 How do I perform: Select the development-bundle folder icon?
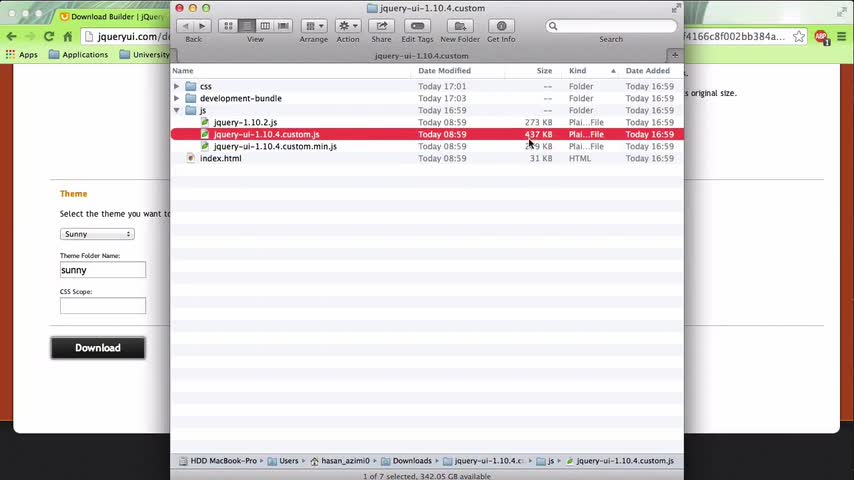tap(191, 98)
